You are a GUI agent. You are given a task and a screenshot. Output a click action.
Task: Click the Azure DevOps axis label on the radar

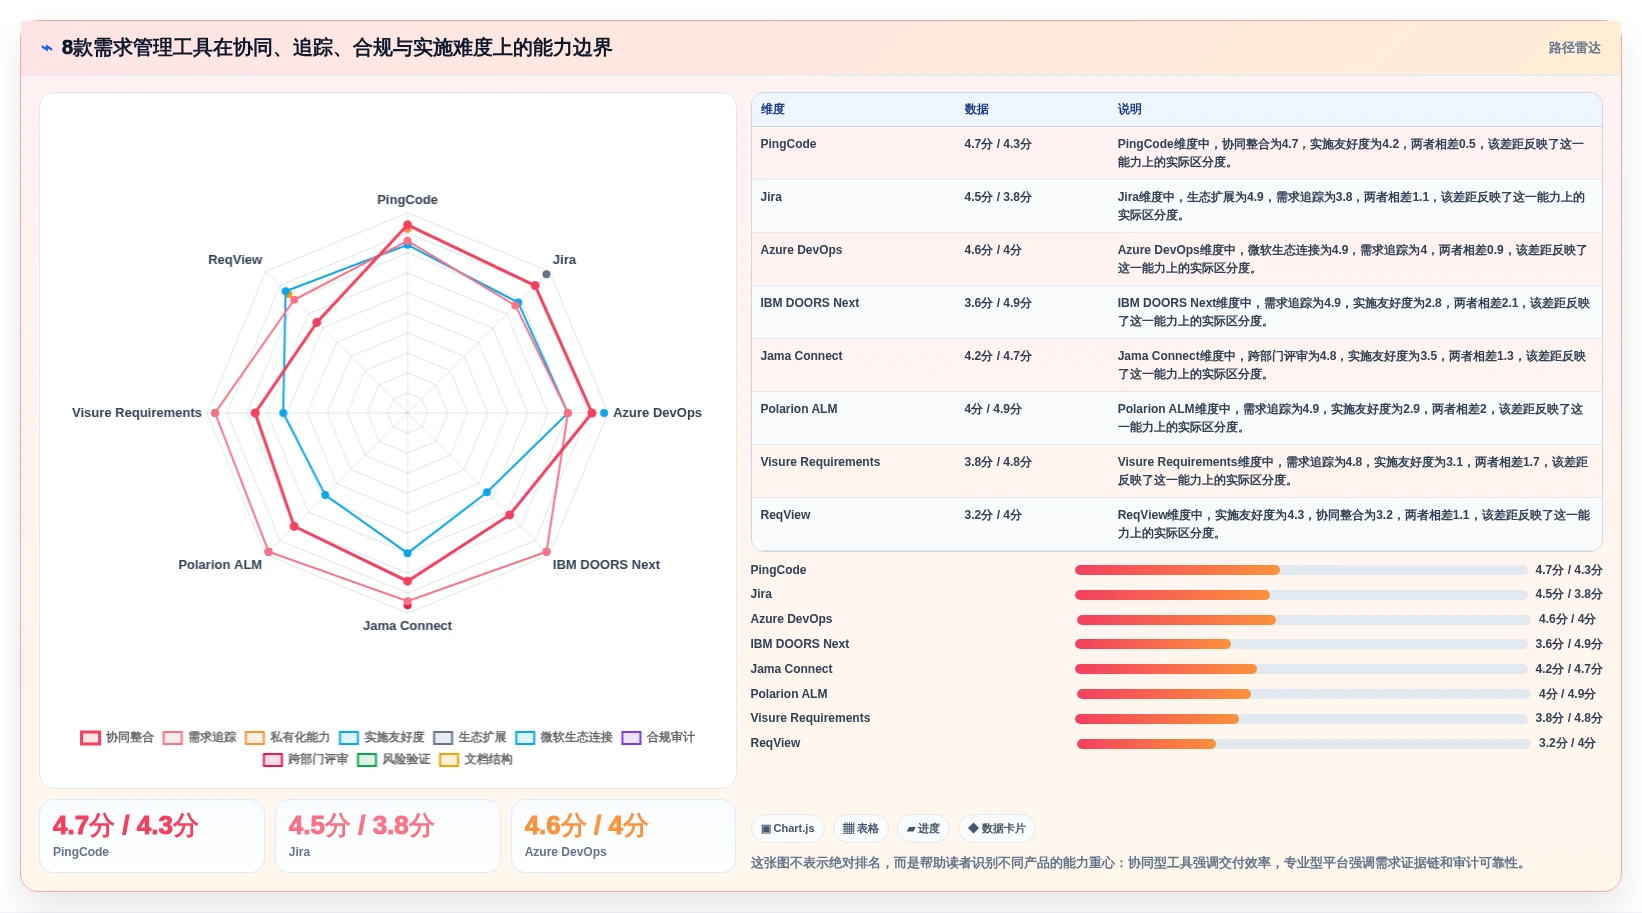click(657, 413)
